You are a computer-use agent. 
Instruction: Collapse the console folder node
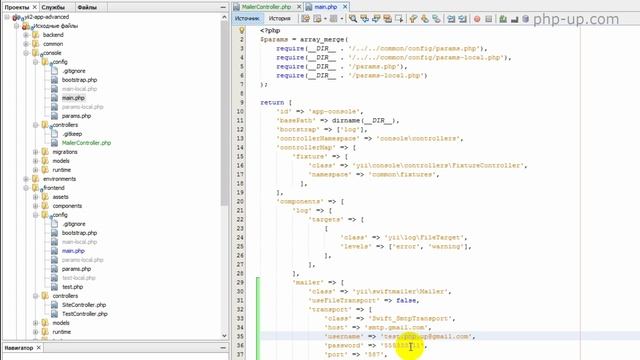[26, 53]
